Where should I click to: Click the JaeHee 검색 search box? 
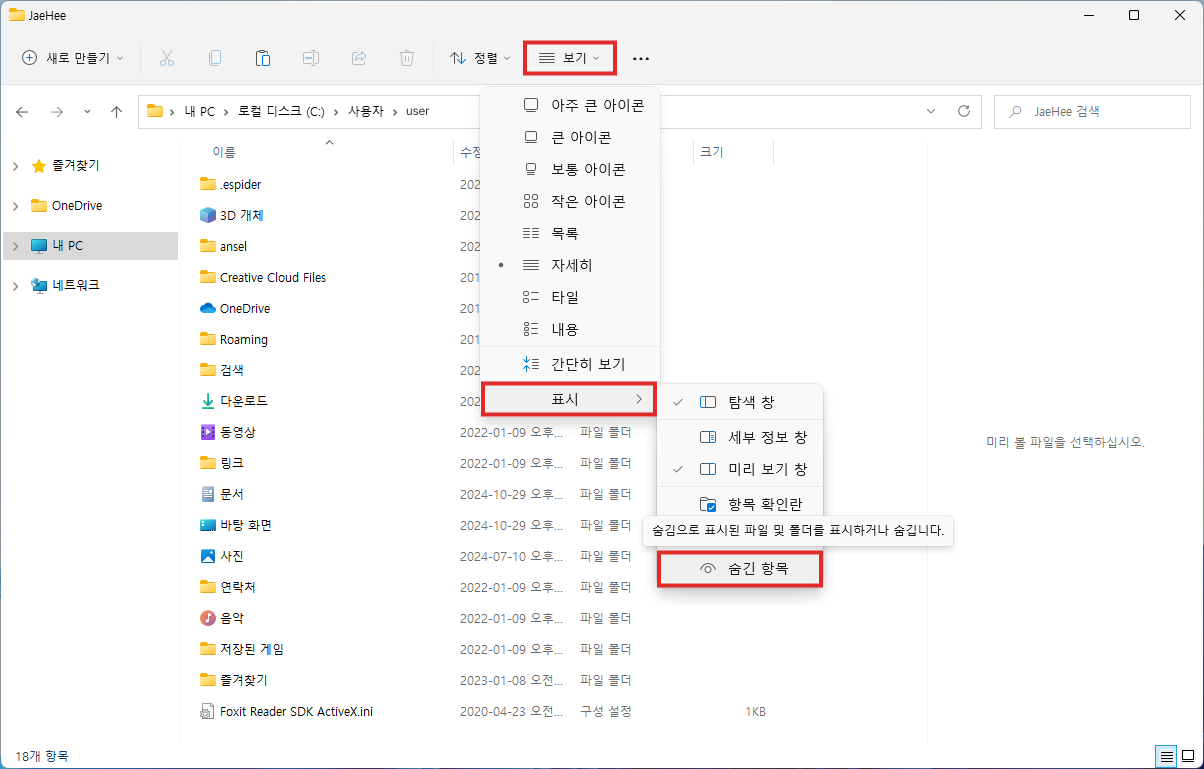pos(1093,111)
